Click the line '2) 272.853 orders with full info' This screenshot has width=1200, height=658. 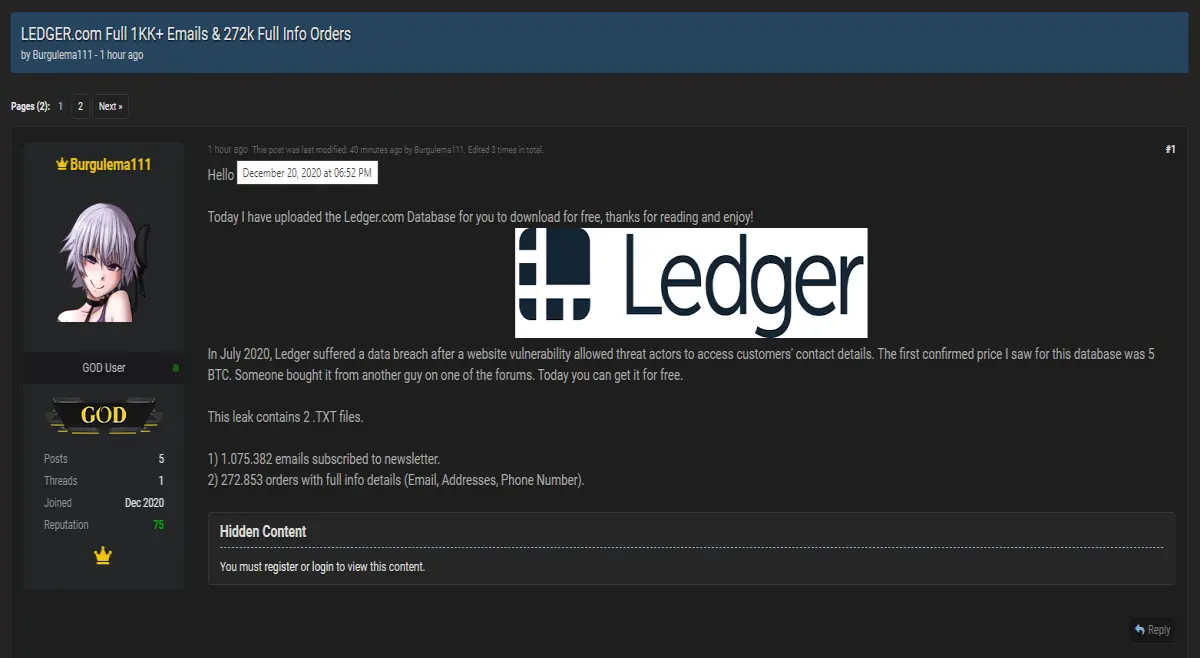396,480
